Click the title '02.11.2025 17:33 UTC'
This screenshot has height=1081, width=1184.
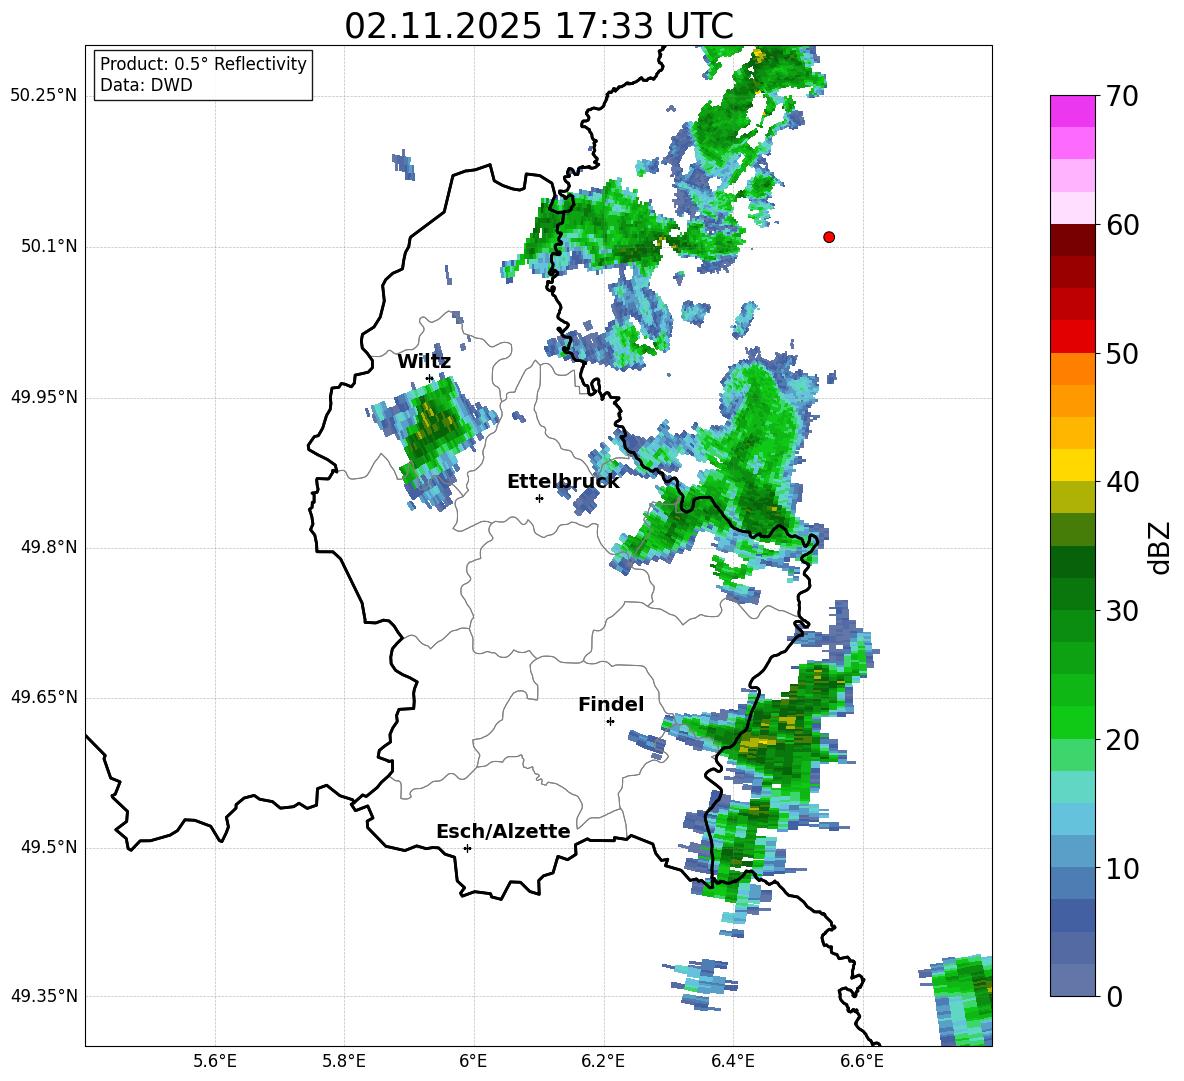(x=538, y=26)
